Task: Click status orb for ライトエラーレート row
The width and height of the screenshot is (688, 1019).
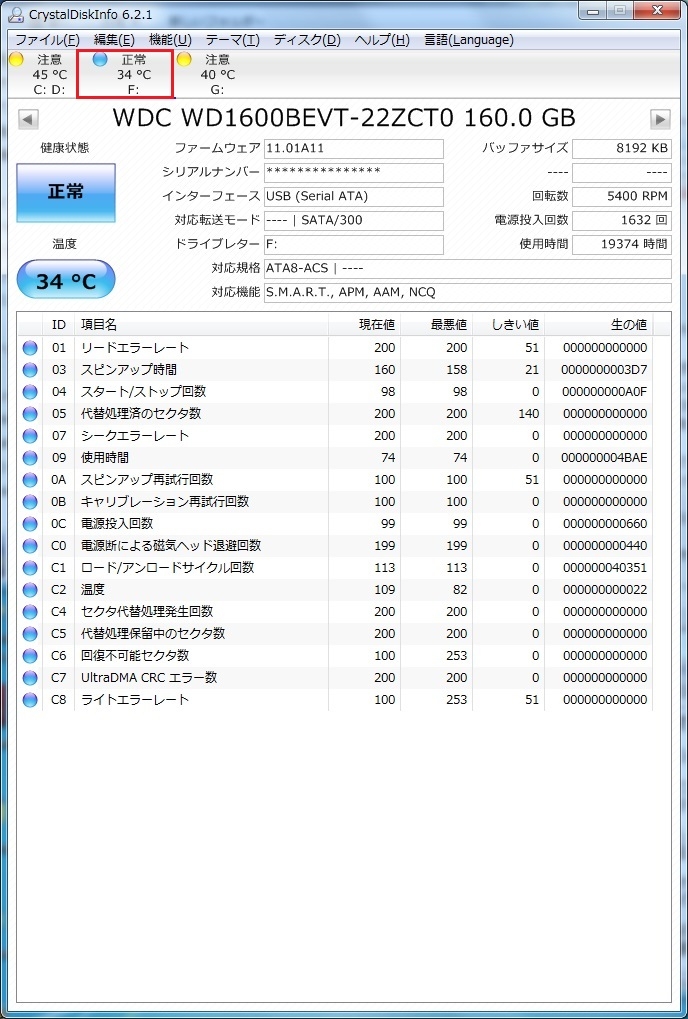Action: 30,700
